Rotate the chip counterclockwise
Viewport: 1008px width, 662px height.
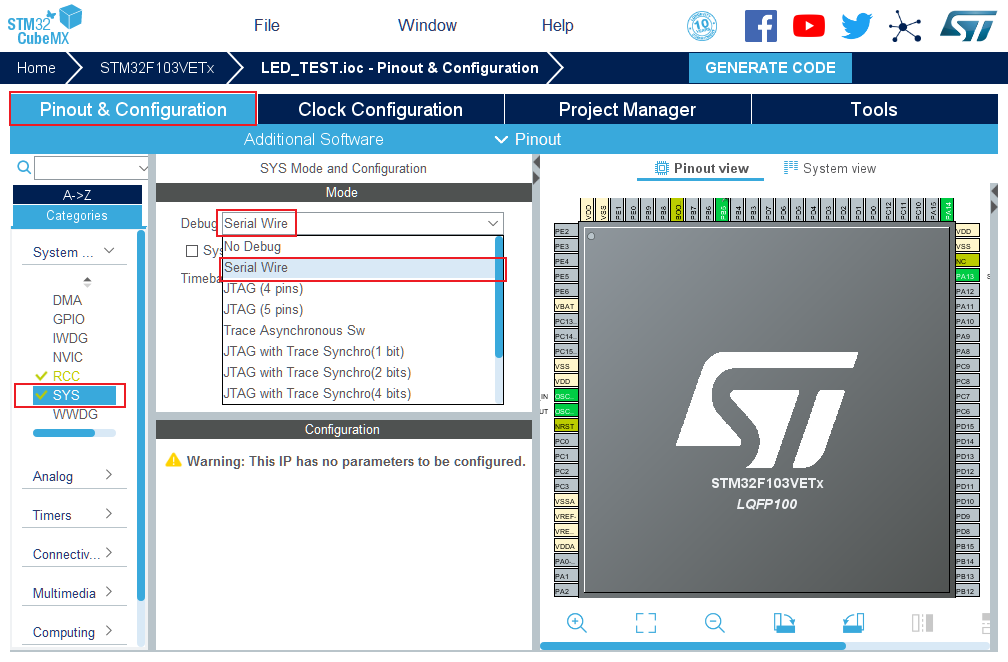tap(853, 623)
